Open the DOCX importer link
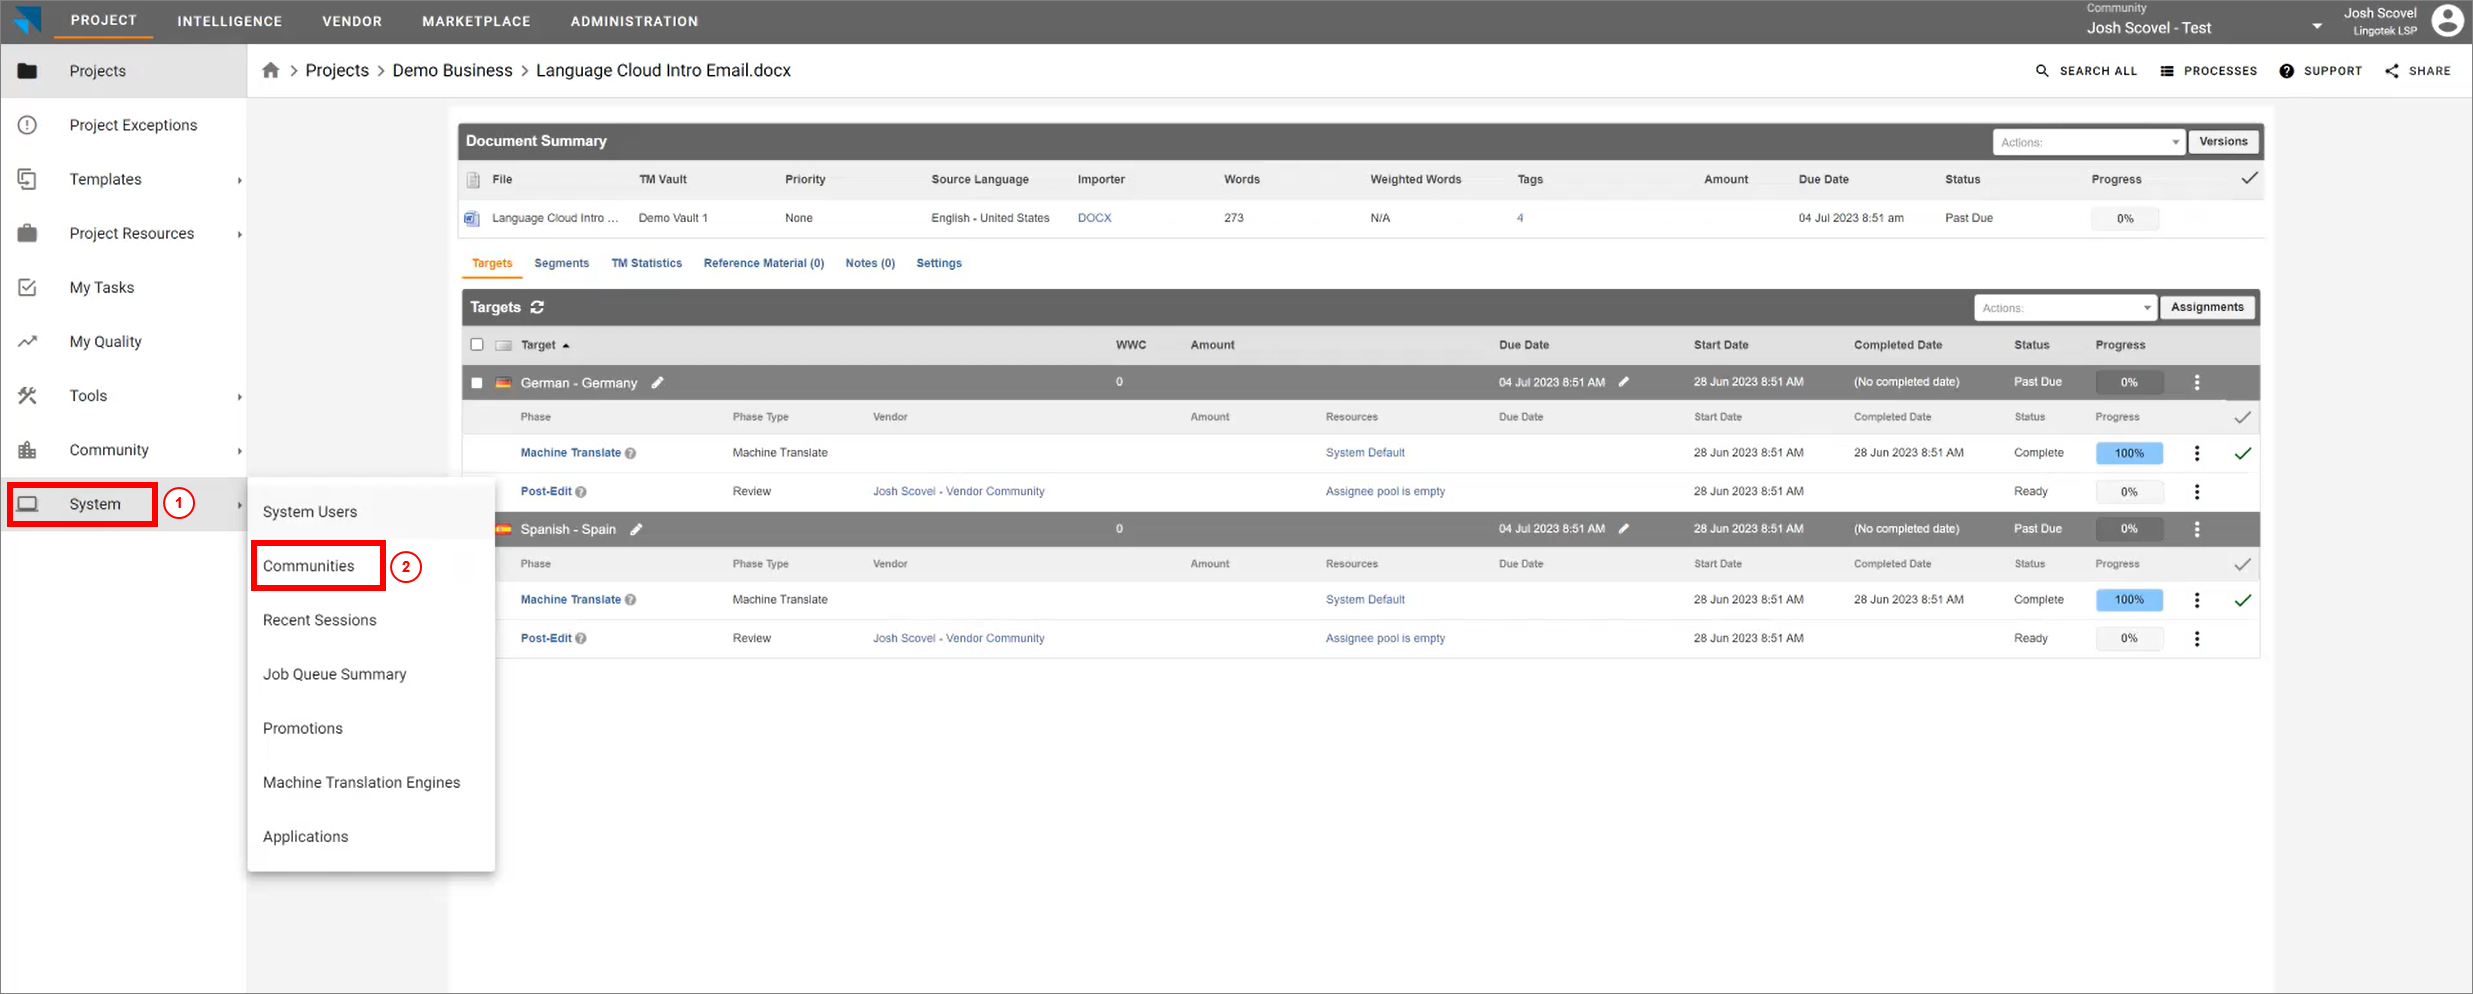Image resolution: width=2473 pixels, height=994 pixels. pyautogui.click(x=1094, y=218)
